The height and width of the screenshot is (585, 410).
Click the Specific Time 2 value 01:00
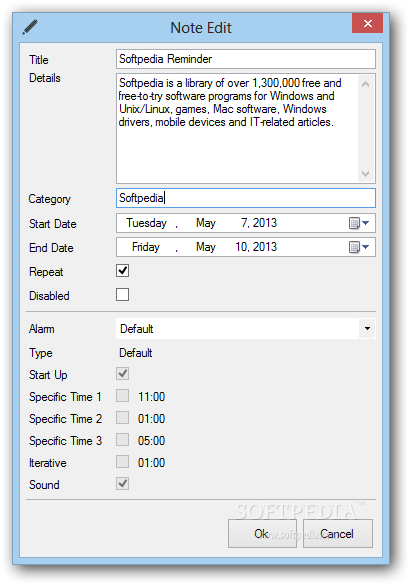coord(151,419)
